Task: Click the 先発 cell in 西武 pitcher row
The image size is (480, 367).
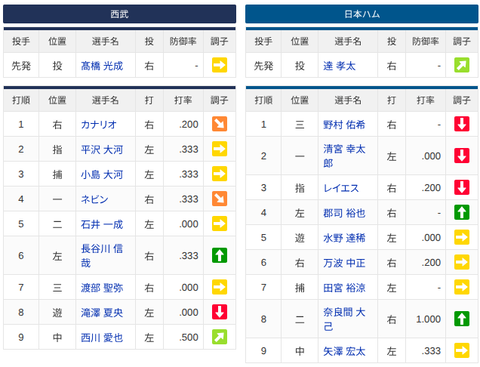Action: point(21,66)
